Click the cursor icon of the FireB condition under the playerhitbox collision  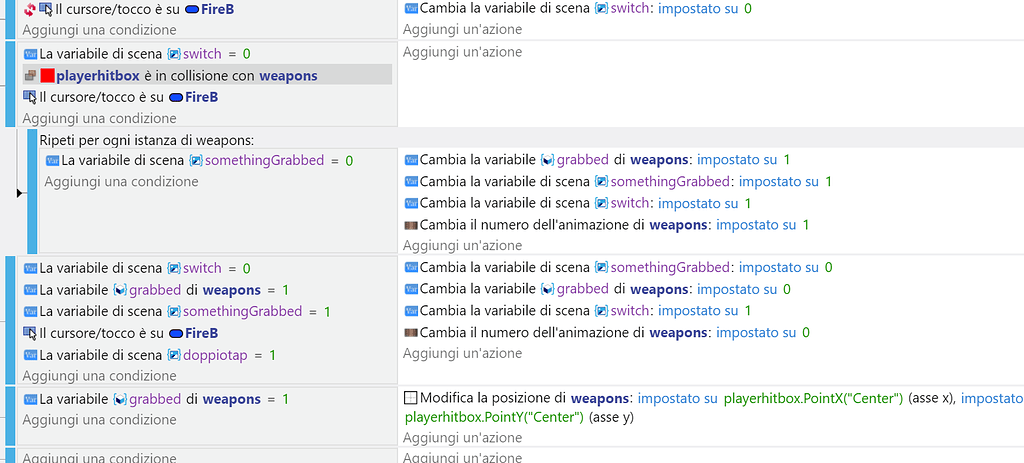click(30, 97)
